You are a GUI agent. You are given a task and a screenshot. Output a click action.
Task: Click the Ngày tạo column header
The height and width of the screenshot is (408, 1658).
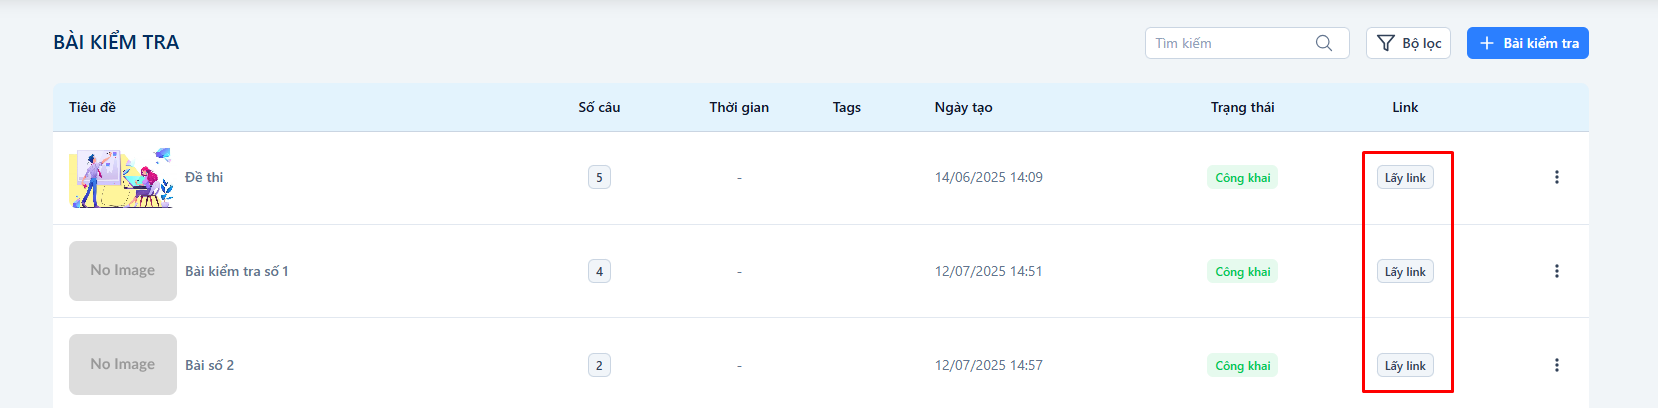point(963,107)
